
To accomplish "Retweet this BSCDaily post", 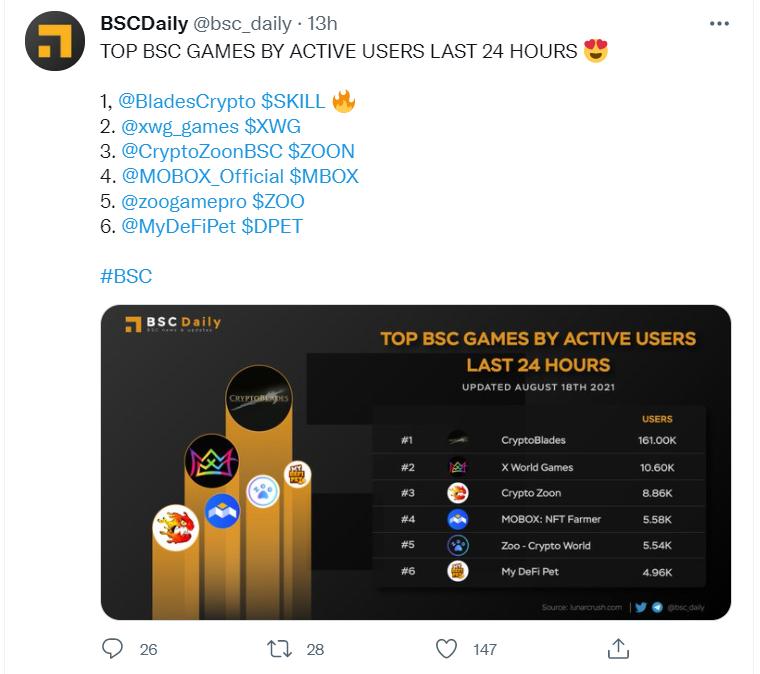I will tap(279, 649).
